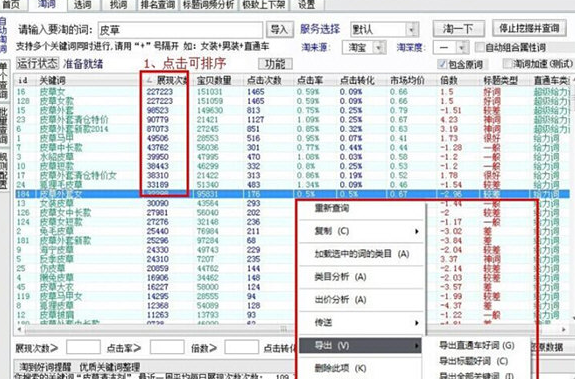Select the 皮草外套清仓特价 keyword row
The image size is (575, 379).
click(292, 119)
